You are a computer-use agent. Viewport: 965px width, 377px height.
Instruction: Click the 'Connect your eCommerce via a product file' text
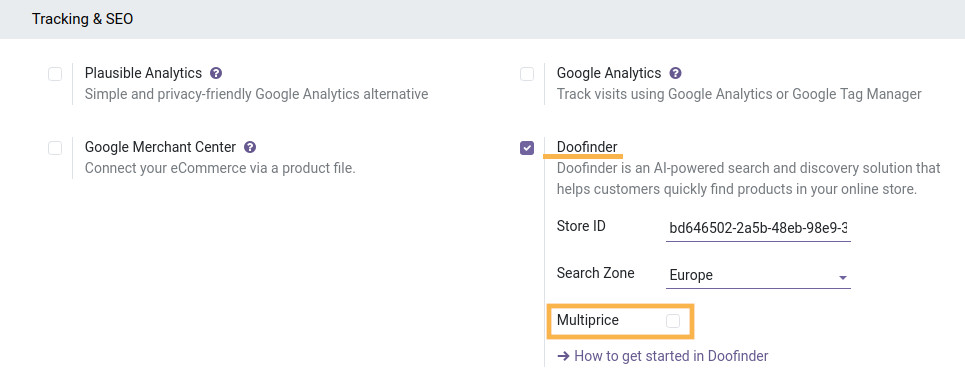click(x=220, y=168)
